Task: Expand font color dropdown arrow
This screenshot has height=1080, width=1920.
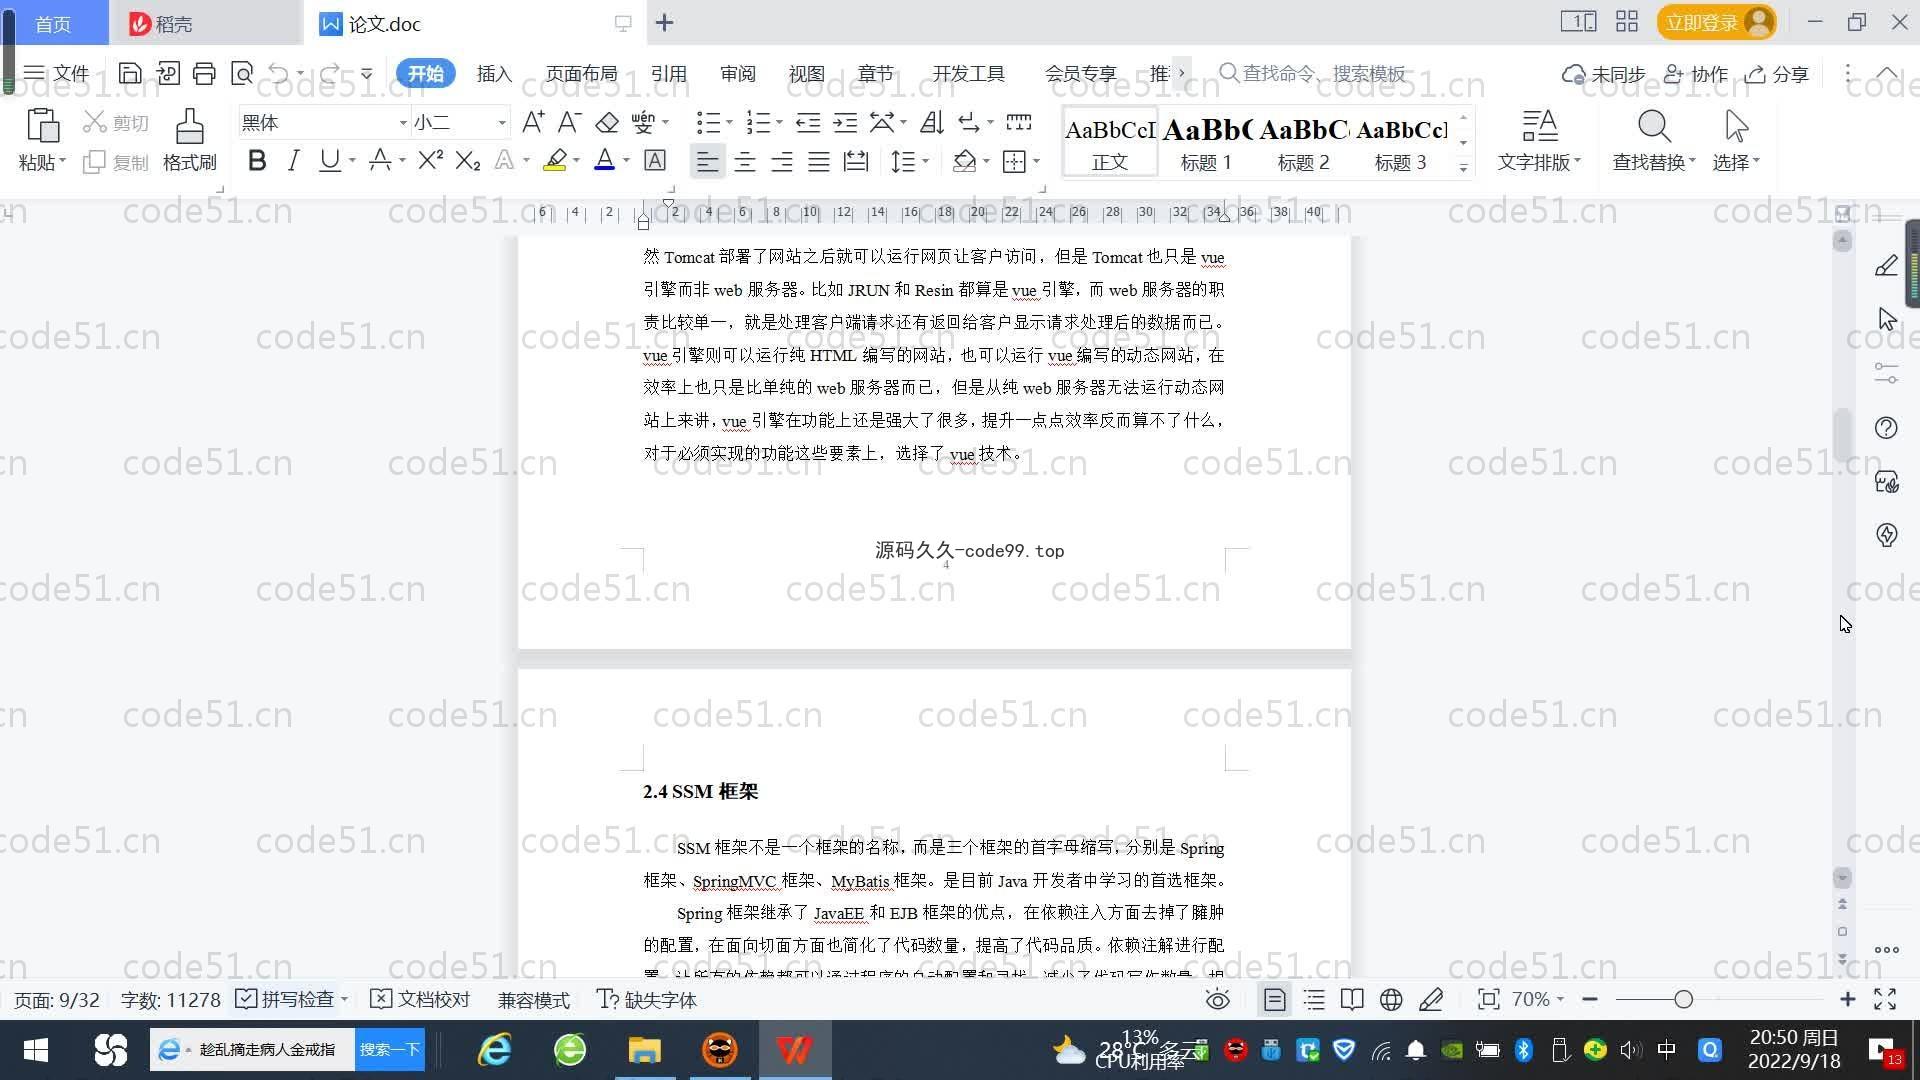Action: click(x=627, y=161)
